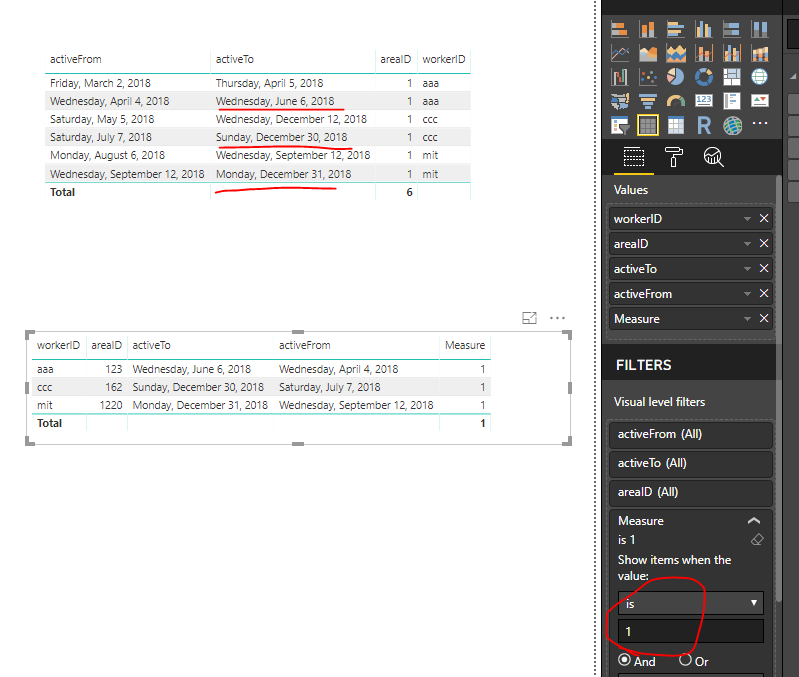This screenshot has width=799, height=677.
Task: Select the treemap visual
Action: (732, 77)
